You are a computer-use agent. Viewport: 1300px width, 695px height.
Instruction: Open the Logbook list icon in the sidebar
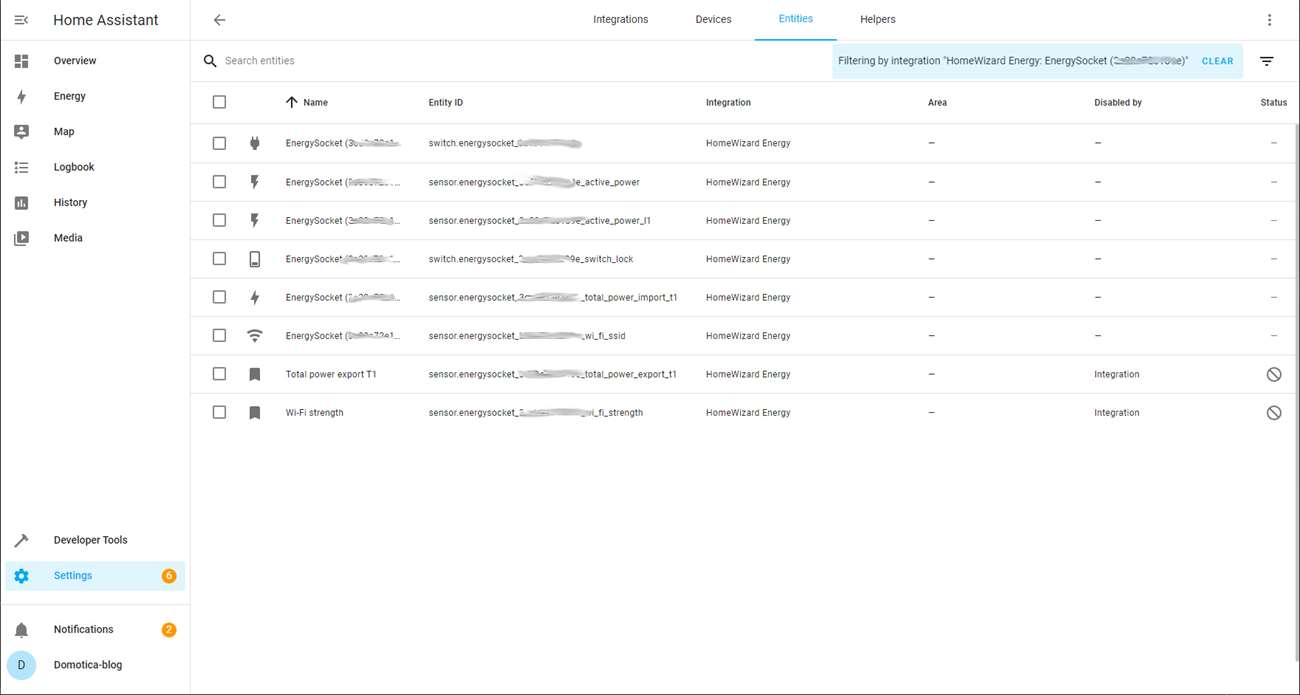coord(21,168)
